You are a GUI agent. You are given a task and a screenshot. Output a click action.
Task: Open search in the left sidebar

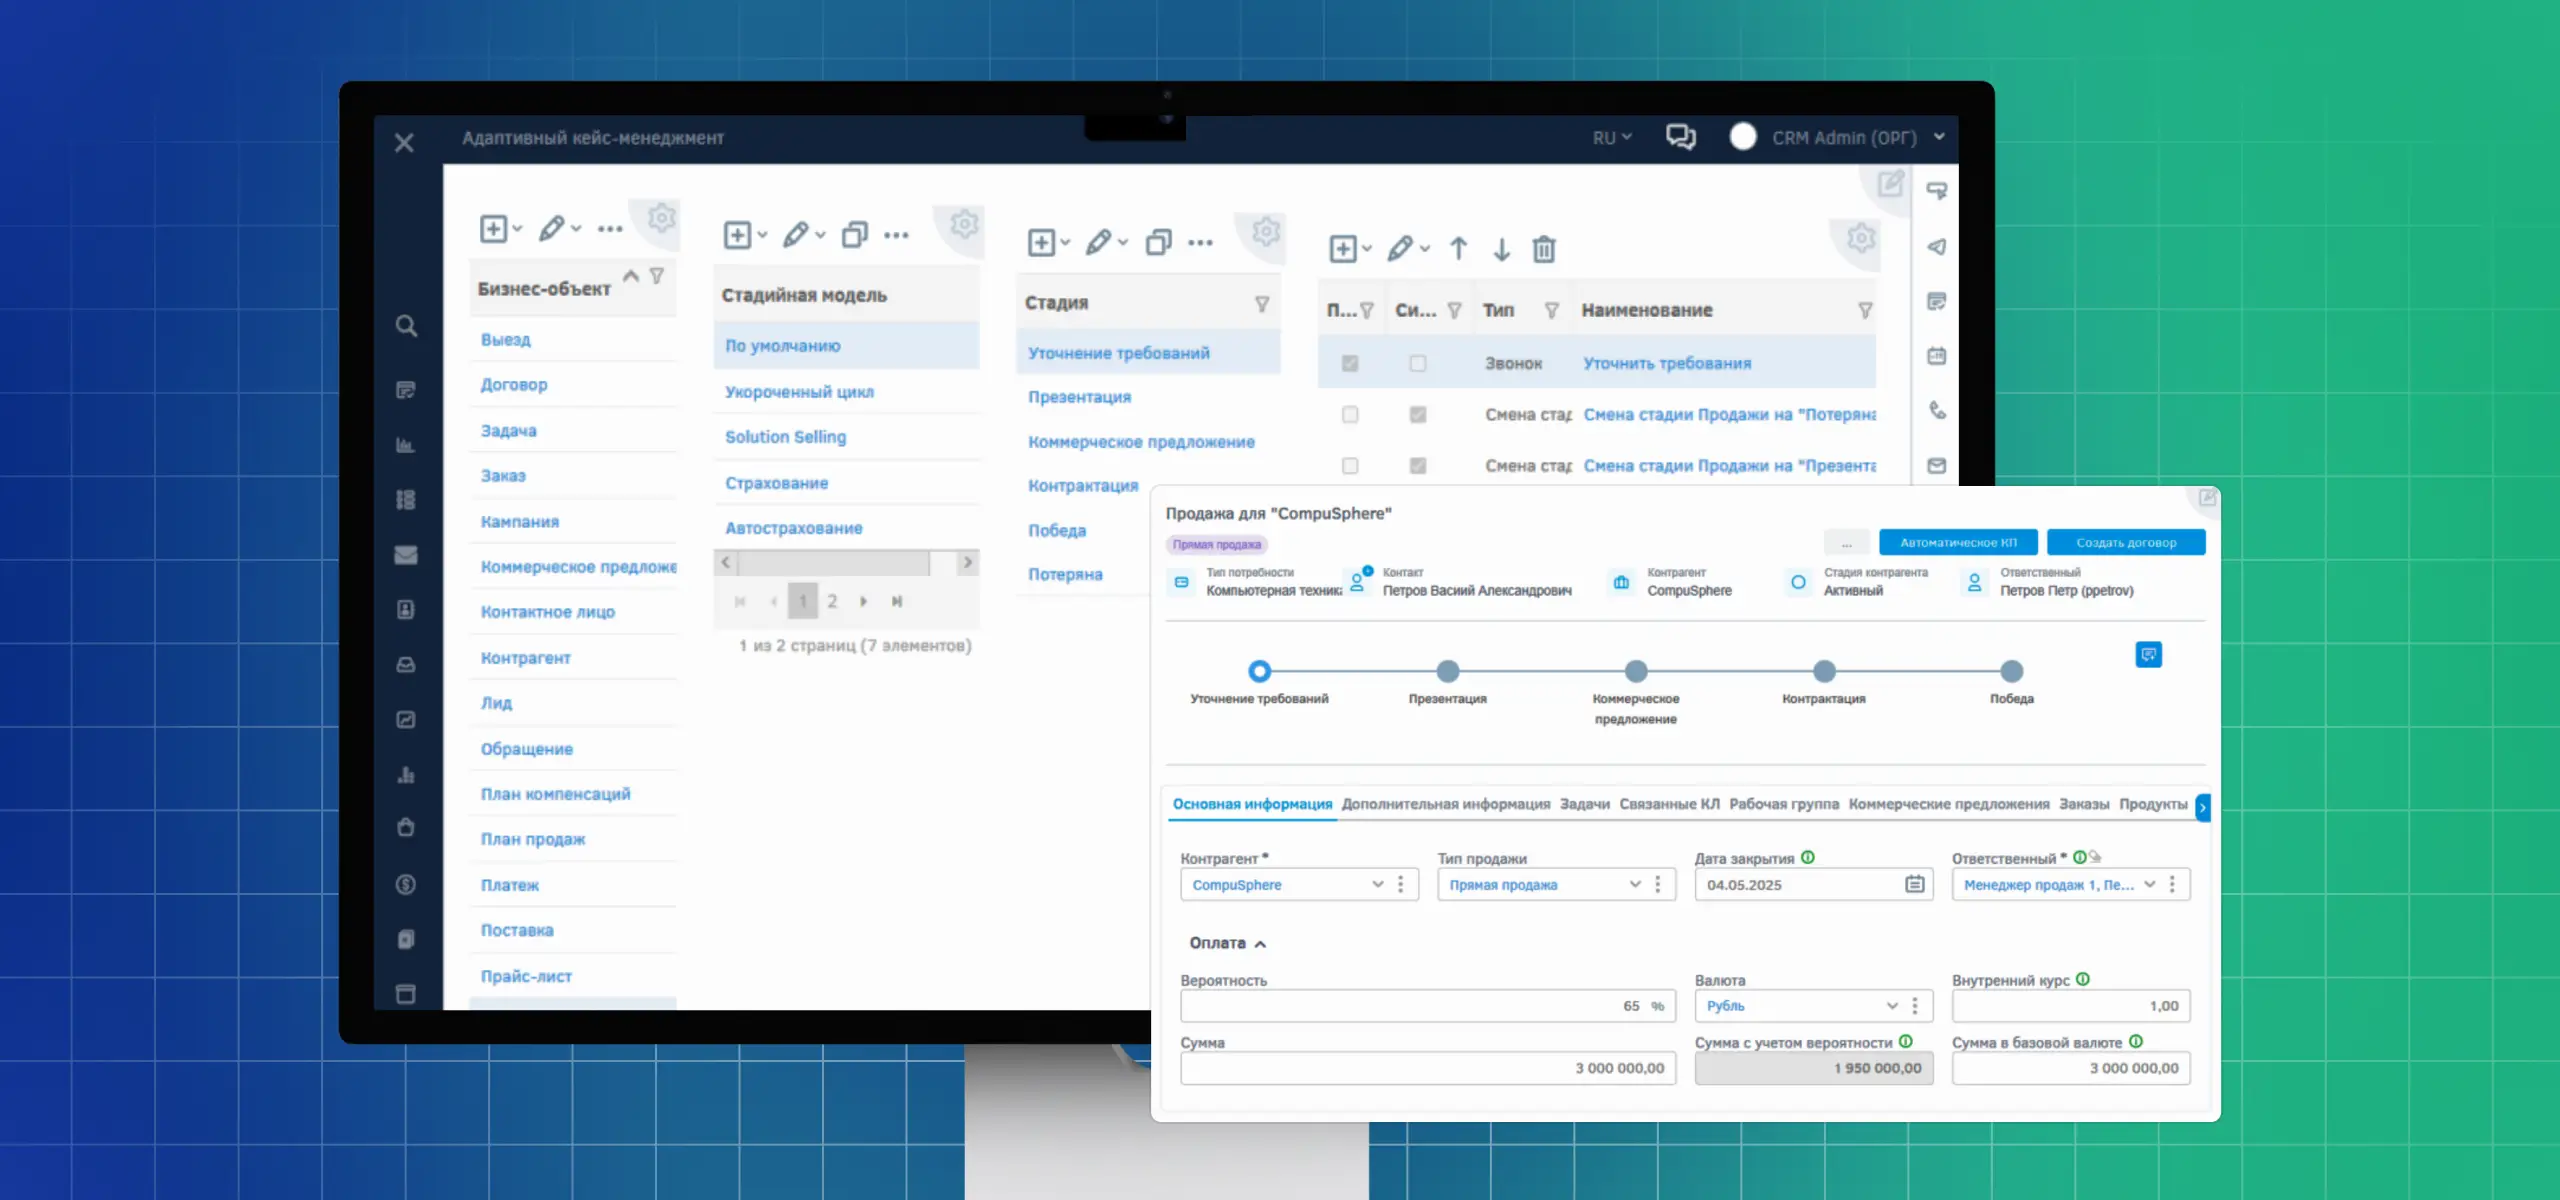406,326
